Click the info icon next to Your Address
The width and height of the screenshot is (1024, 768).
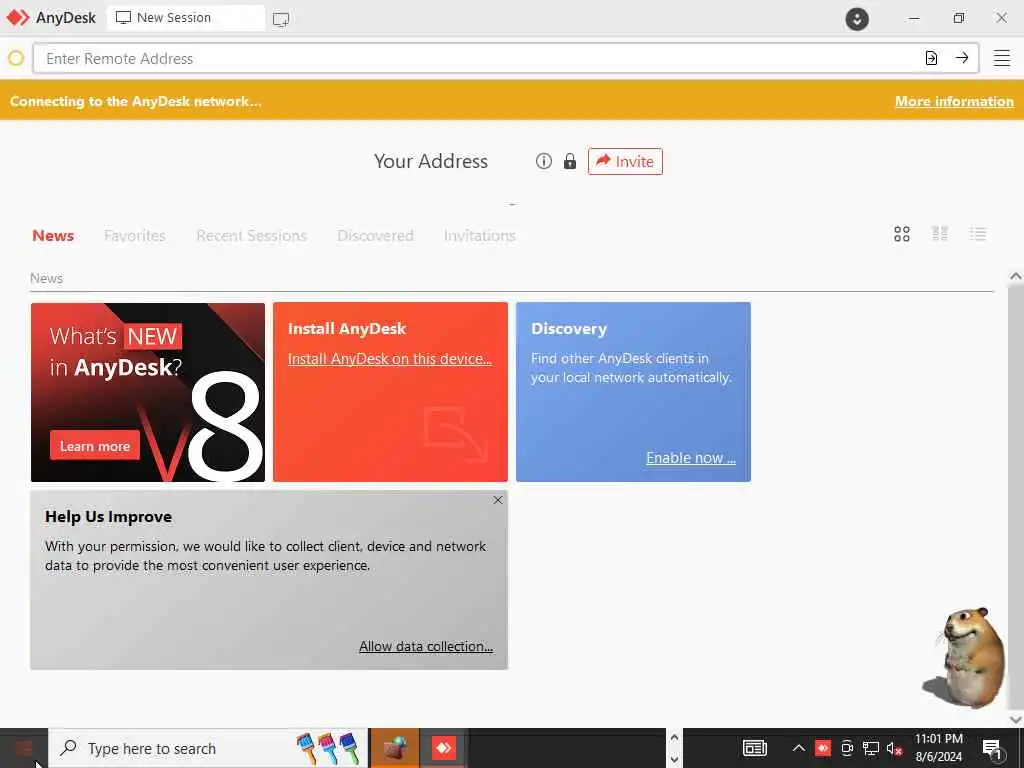[543, 161]
